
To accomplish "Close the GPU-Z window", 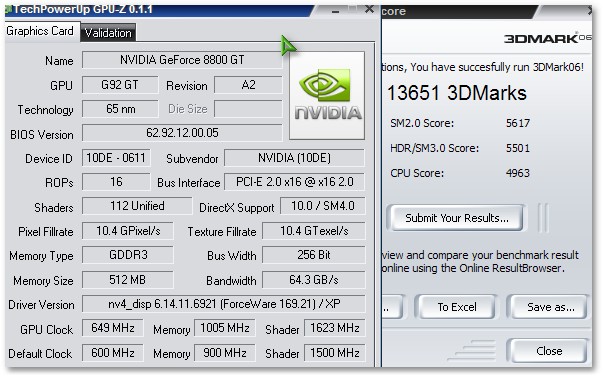I will [369, 9].
